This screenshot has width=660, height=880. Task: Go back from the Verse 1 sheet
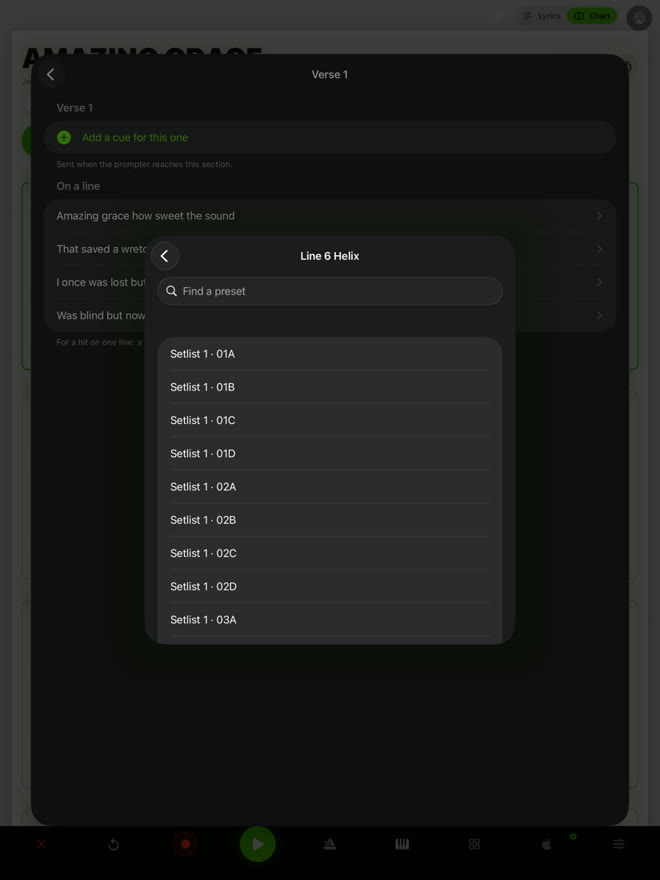[51, 74]
